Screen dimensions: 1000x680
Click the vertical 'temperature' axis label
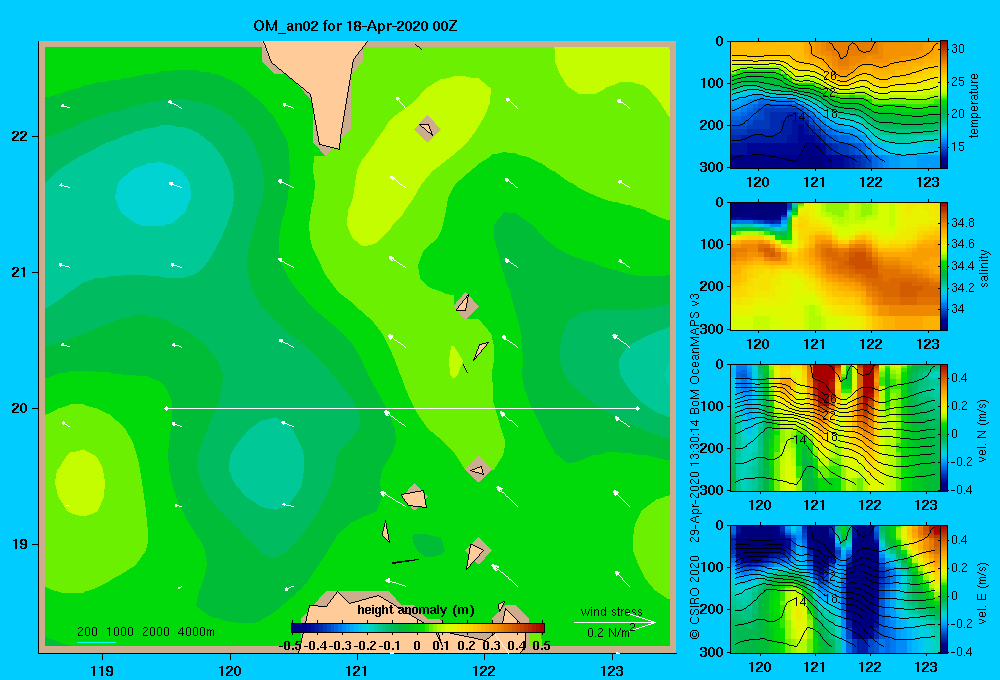(x=974, y=105)
